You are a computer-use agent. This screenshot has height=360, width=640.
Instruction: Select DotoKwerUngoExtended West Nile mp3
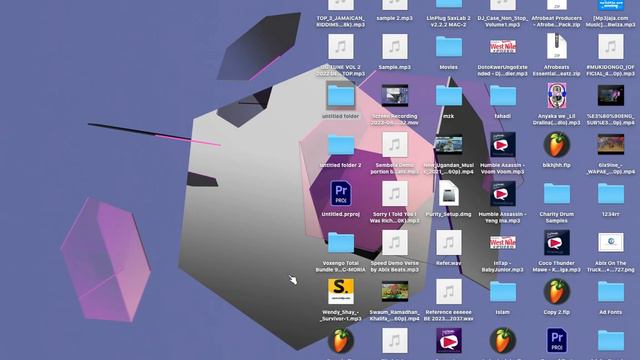click(x=502, y=47)
